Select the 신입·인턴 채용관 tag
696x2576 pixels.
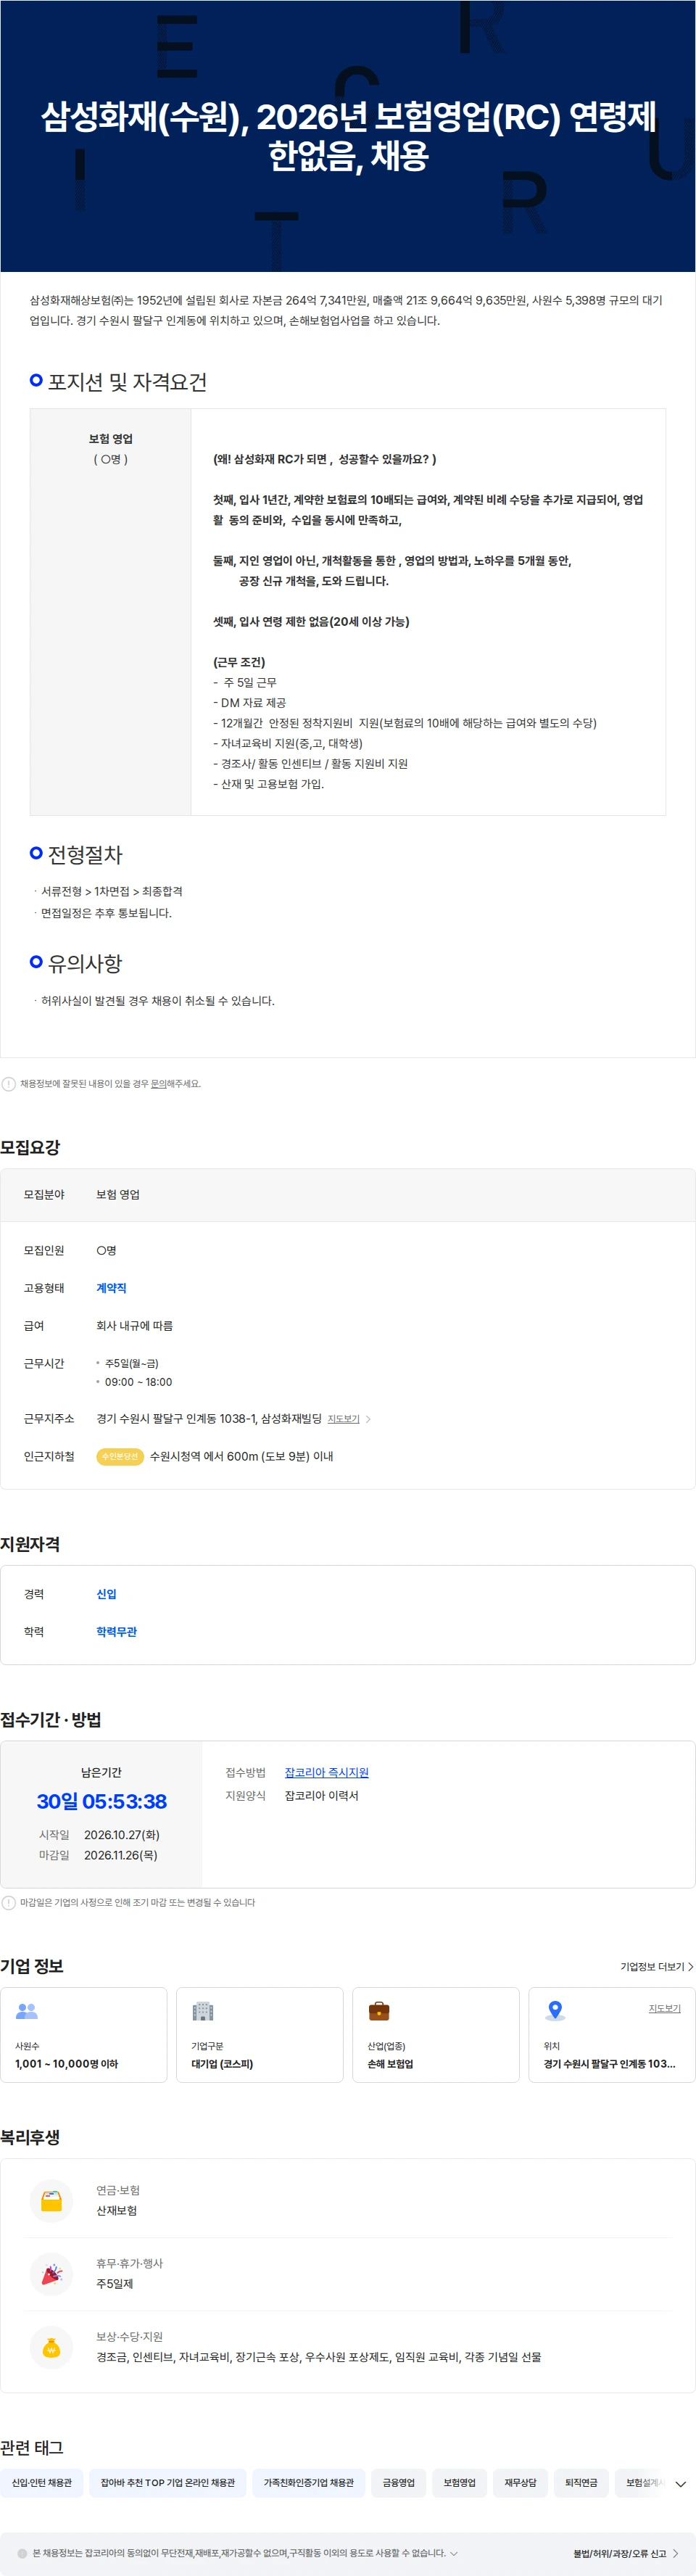(x=42, y=2483)
